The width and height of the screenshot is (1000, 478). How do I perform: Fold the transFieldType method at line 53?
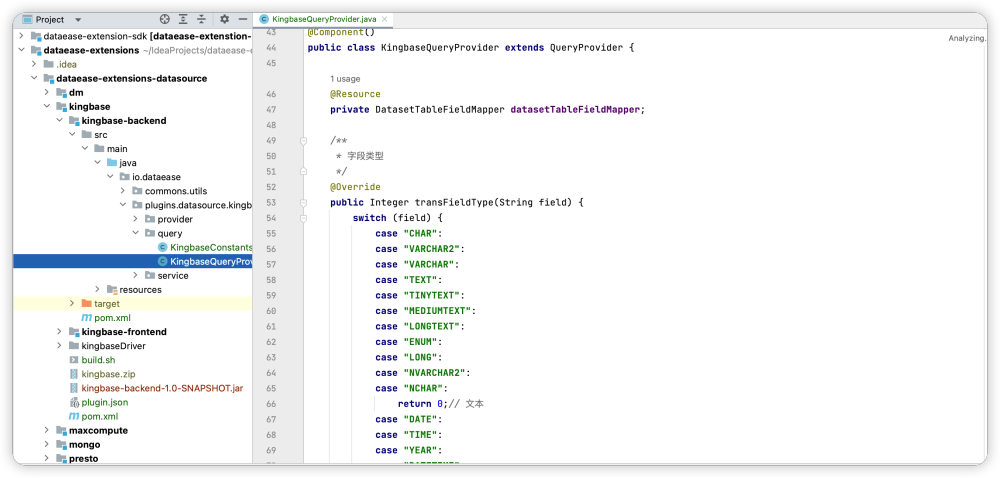(x=304, y=203)
